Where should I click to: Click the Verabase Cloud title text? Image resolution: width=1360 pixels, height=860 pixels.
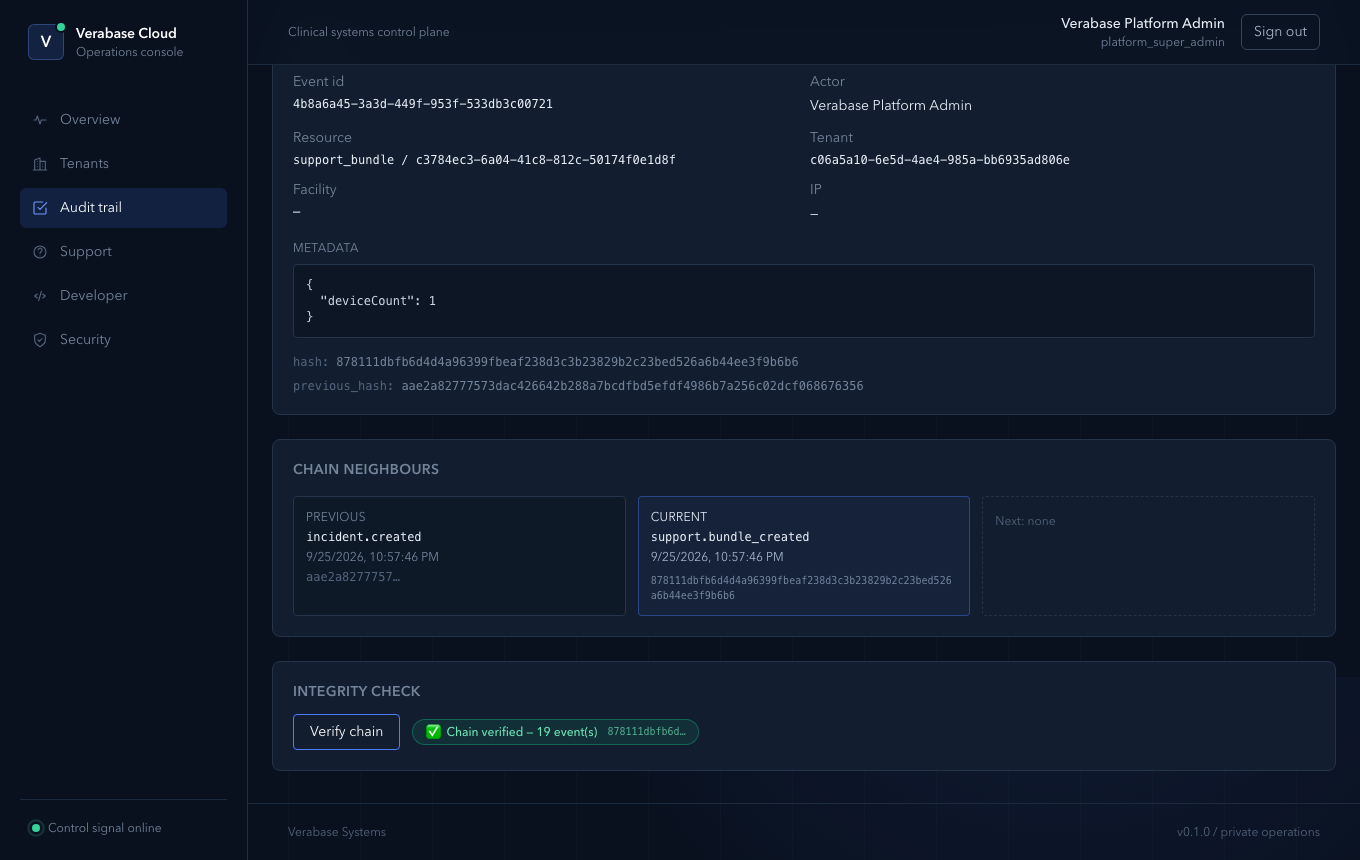[x=126, y=33]
